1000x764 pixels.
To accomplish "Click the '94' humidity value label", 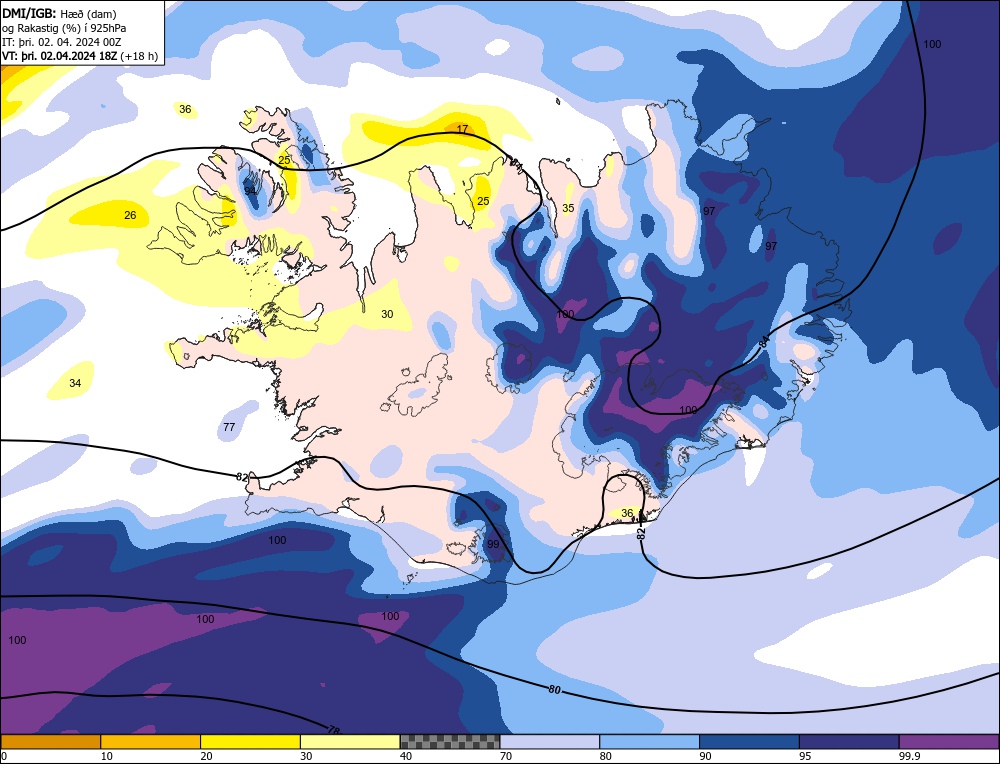I will pos(250,191).
